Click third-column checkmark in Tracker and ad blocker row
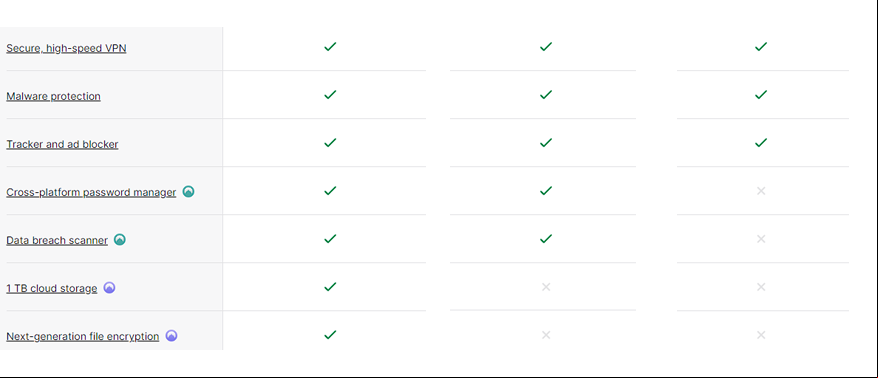This screenshot has width=878, height=378. (761, 143)
